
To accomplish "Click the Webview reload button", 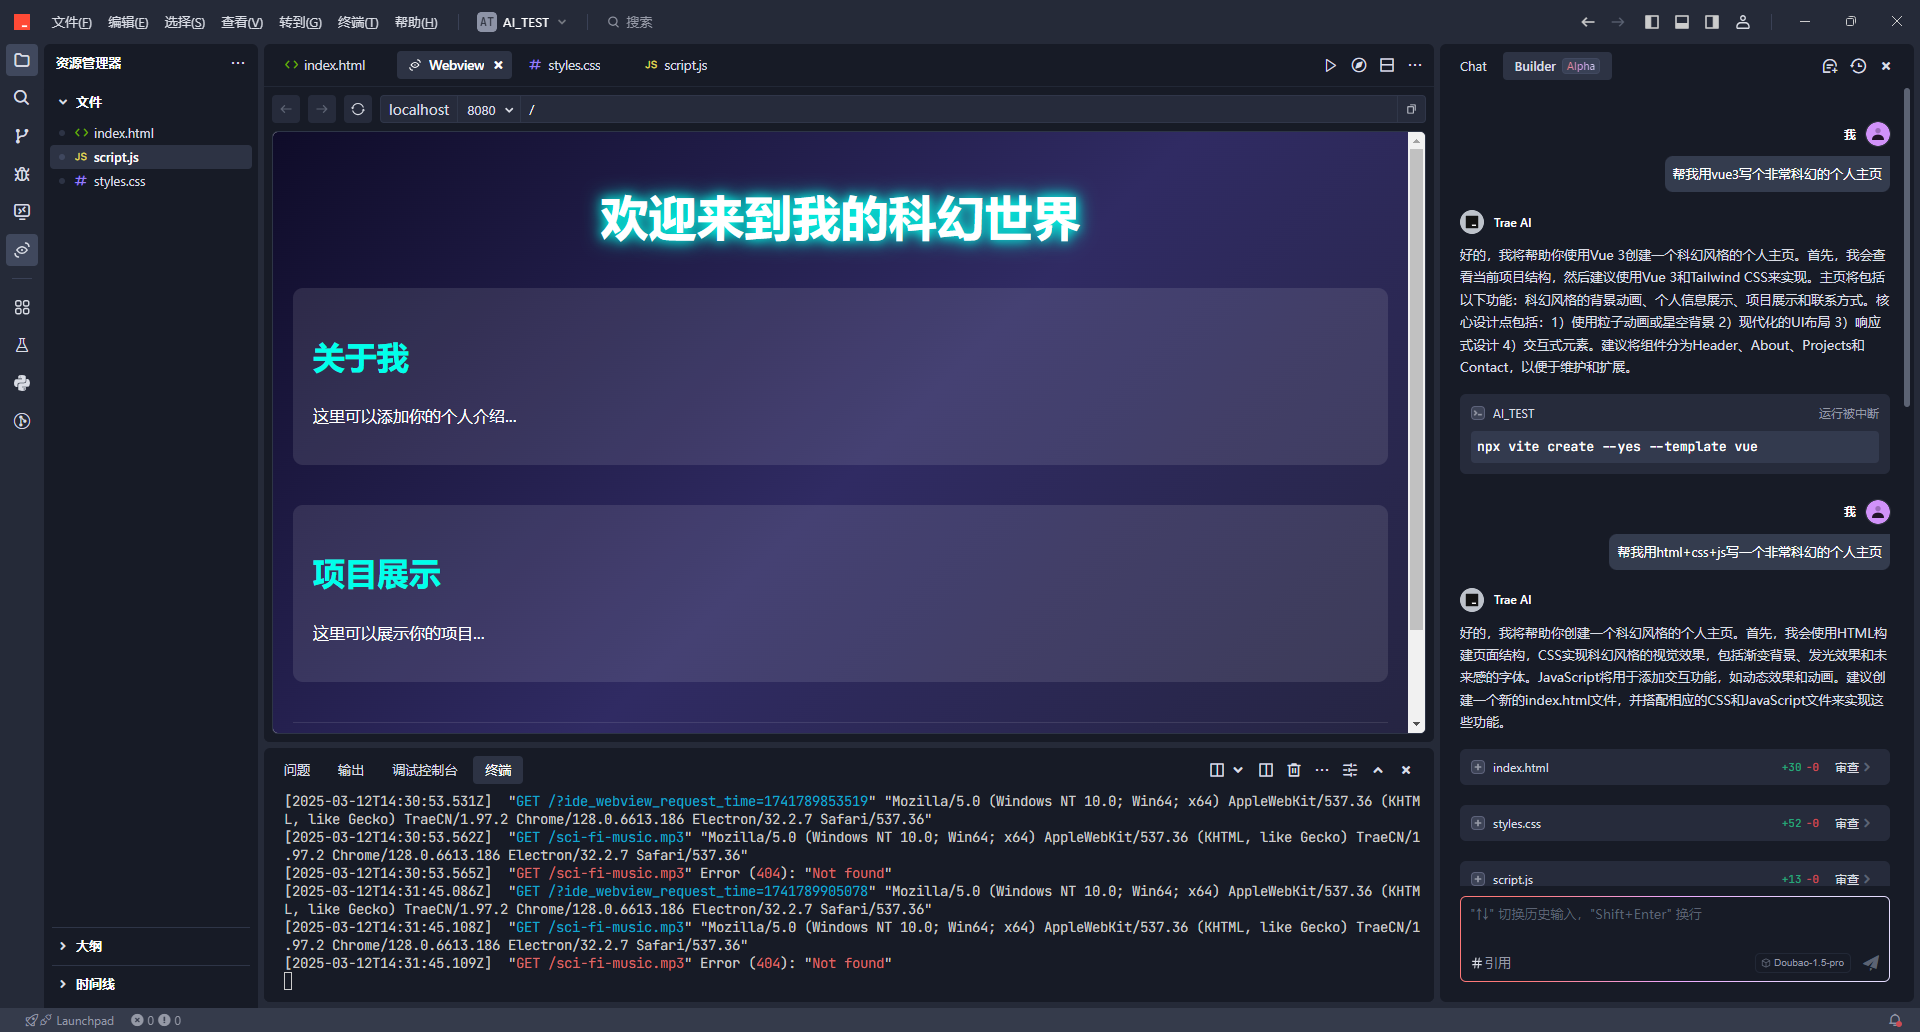I will (358, 109).
